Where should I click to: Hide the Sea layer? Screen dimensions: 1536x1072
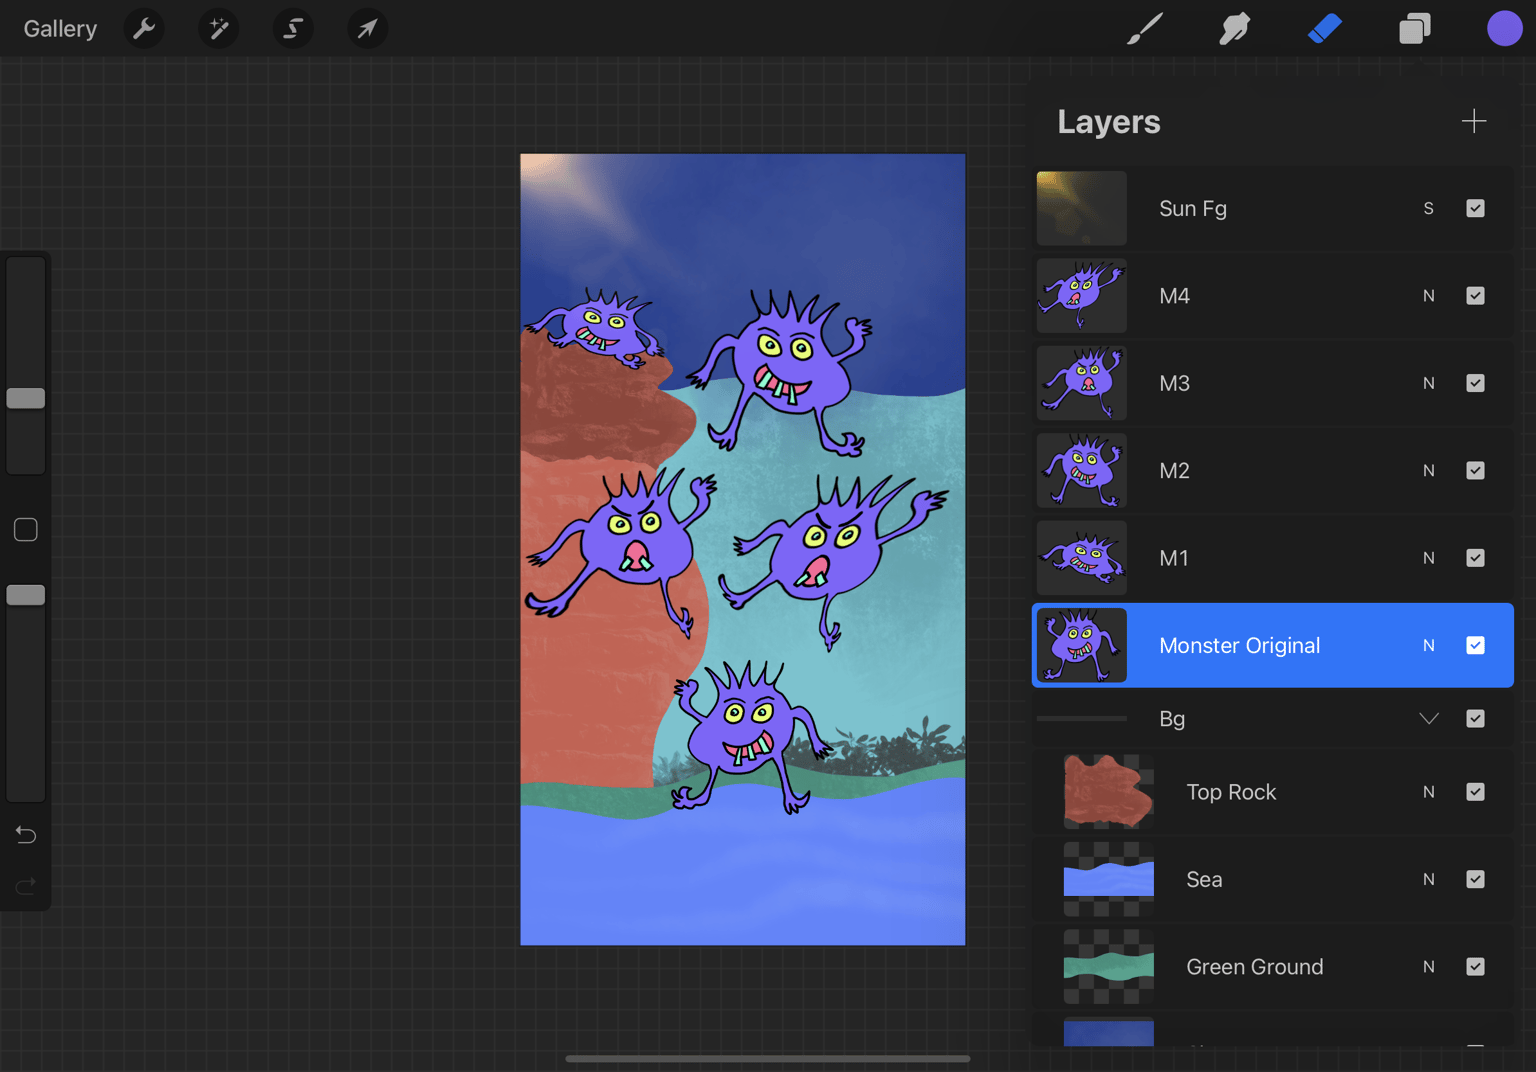click(1475, 879)
